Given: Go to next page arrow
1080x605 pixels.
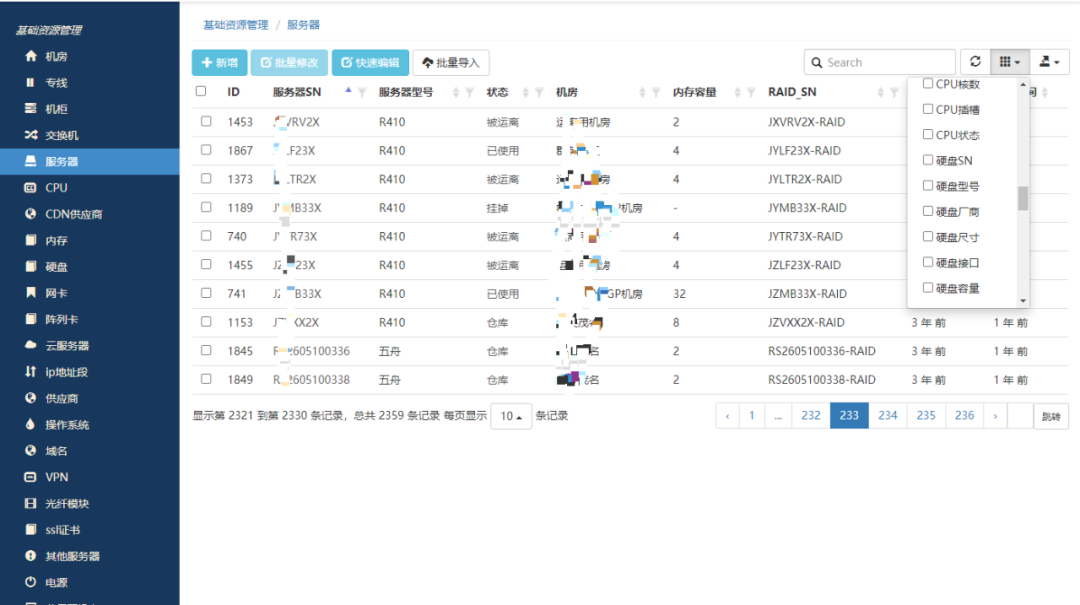Looking at the screenshot, I should point(995,416).
